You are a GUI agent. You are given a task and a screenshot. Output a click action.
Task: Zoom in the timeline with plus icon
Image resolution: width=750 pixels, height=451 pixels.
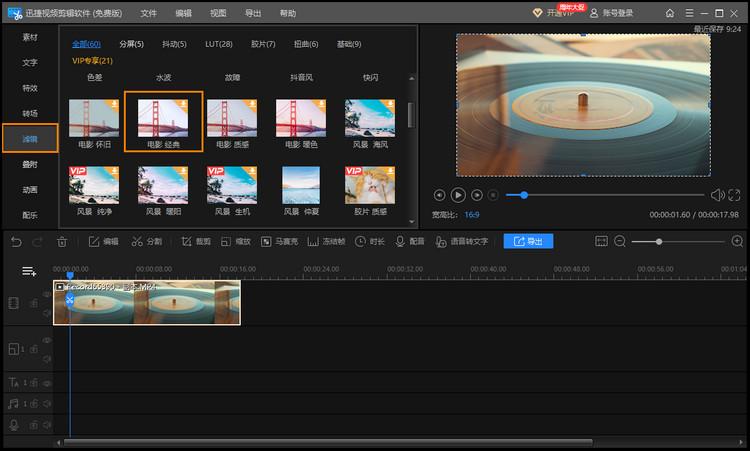click(737, 242)
